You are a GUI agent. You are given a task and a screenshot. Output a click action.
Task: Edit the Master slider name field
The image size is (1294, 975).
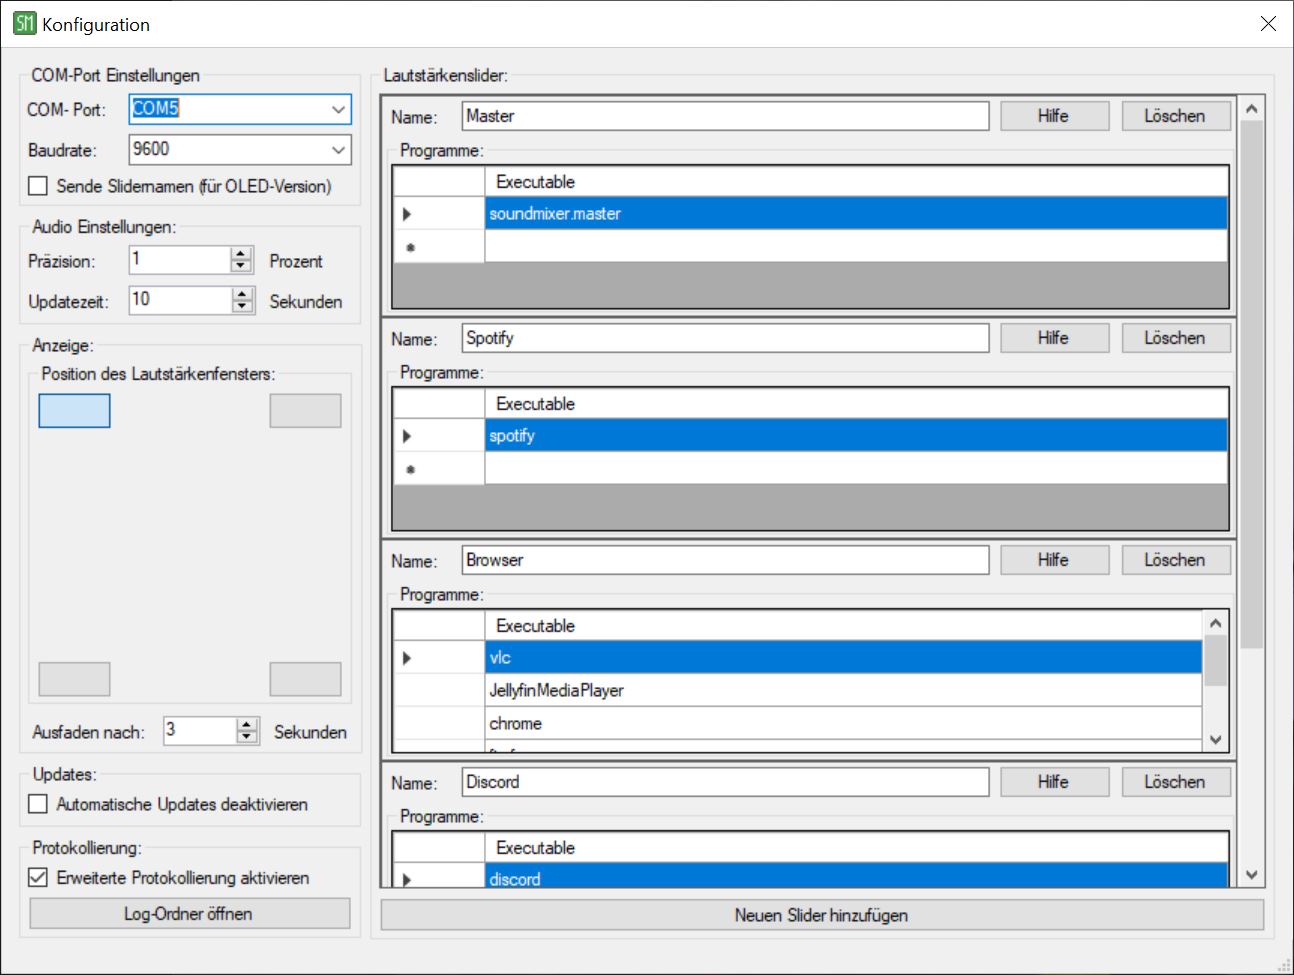point(726,116)
